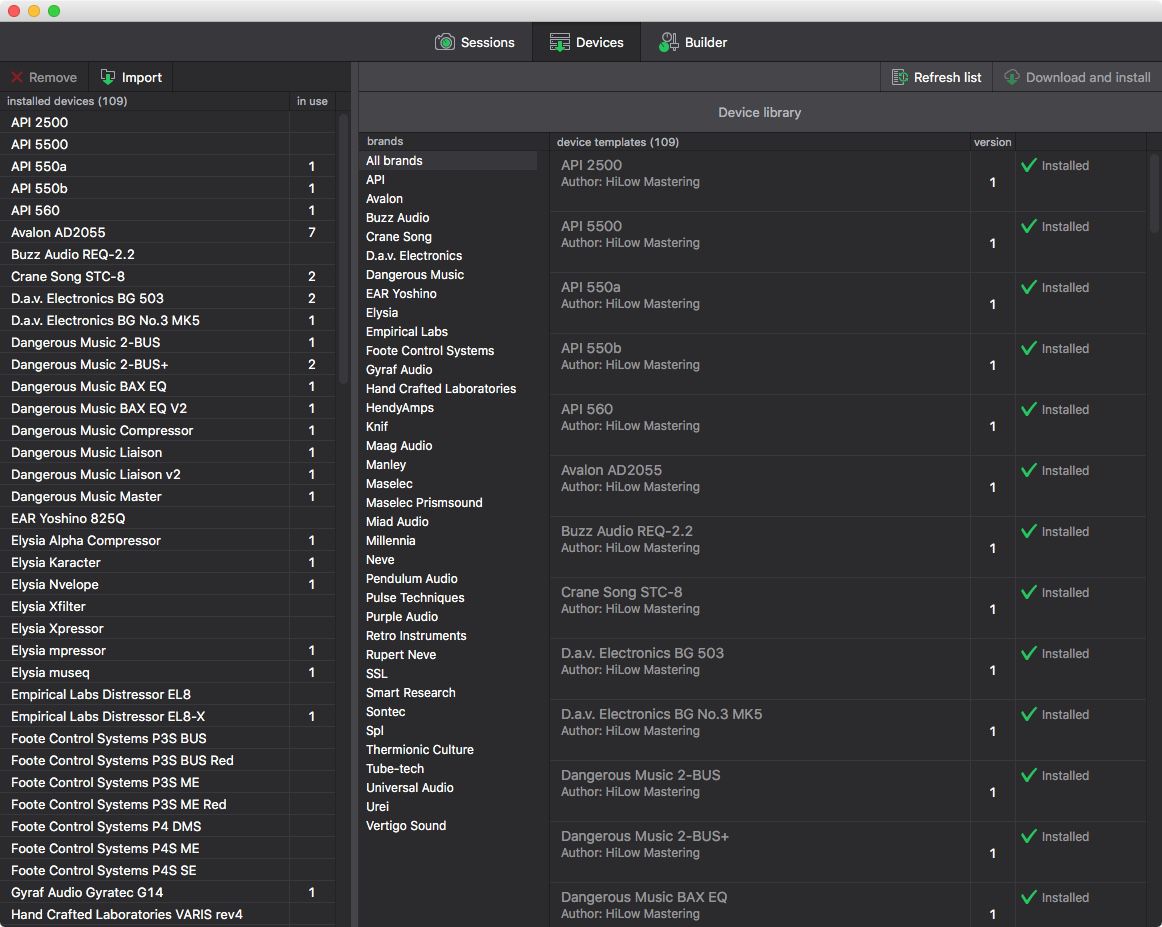The height and width of the screenshot is (927, 1162).
Task: Filter by Vertigo Sound brand
Action: (448, 825)
